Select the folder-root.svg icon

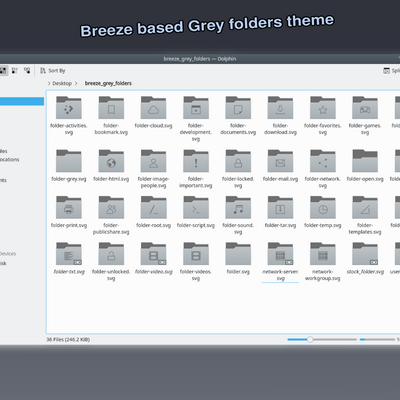coord(153,207)
